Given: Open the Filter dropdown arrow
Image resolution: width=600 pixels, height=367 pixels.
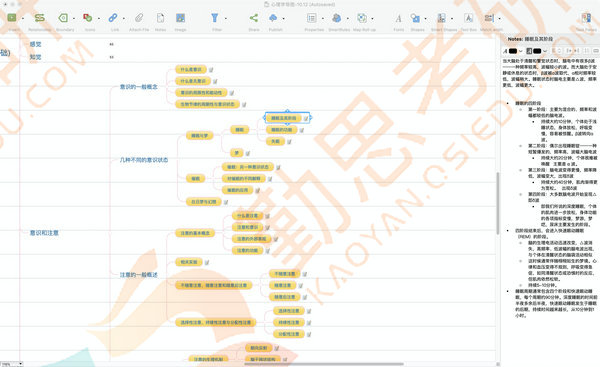Looking at the screenshot, I should click(226, 18).
